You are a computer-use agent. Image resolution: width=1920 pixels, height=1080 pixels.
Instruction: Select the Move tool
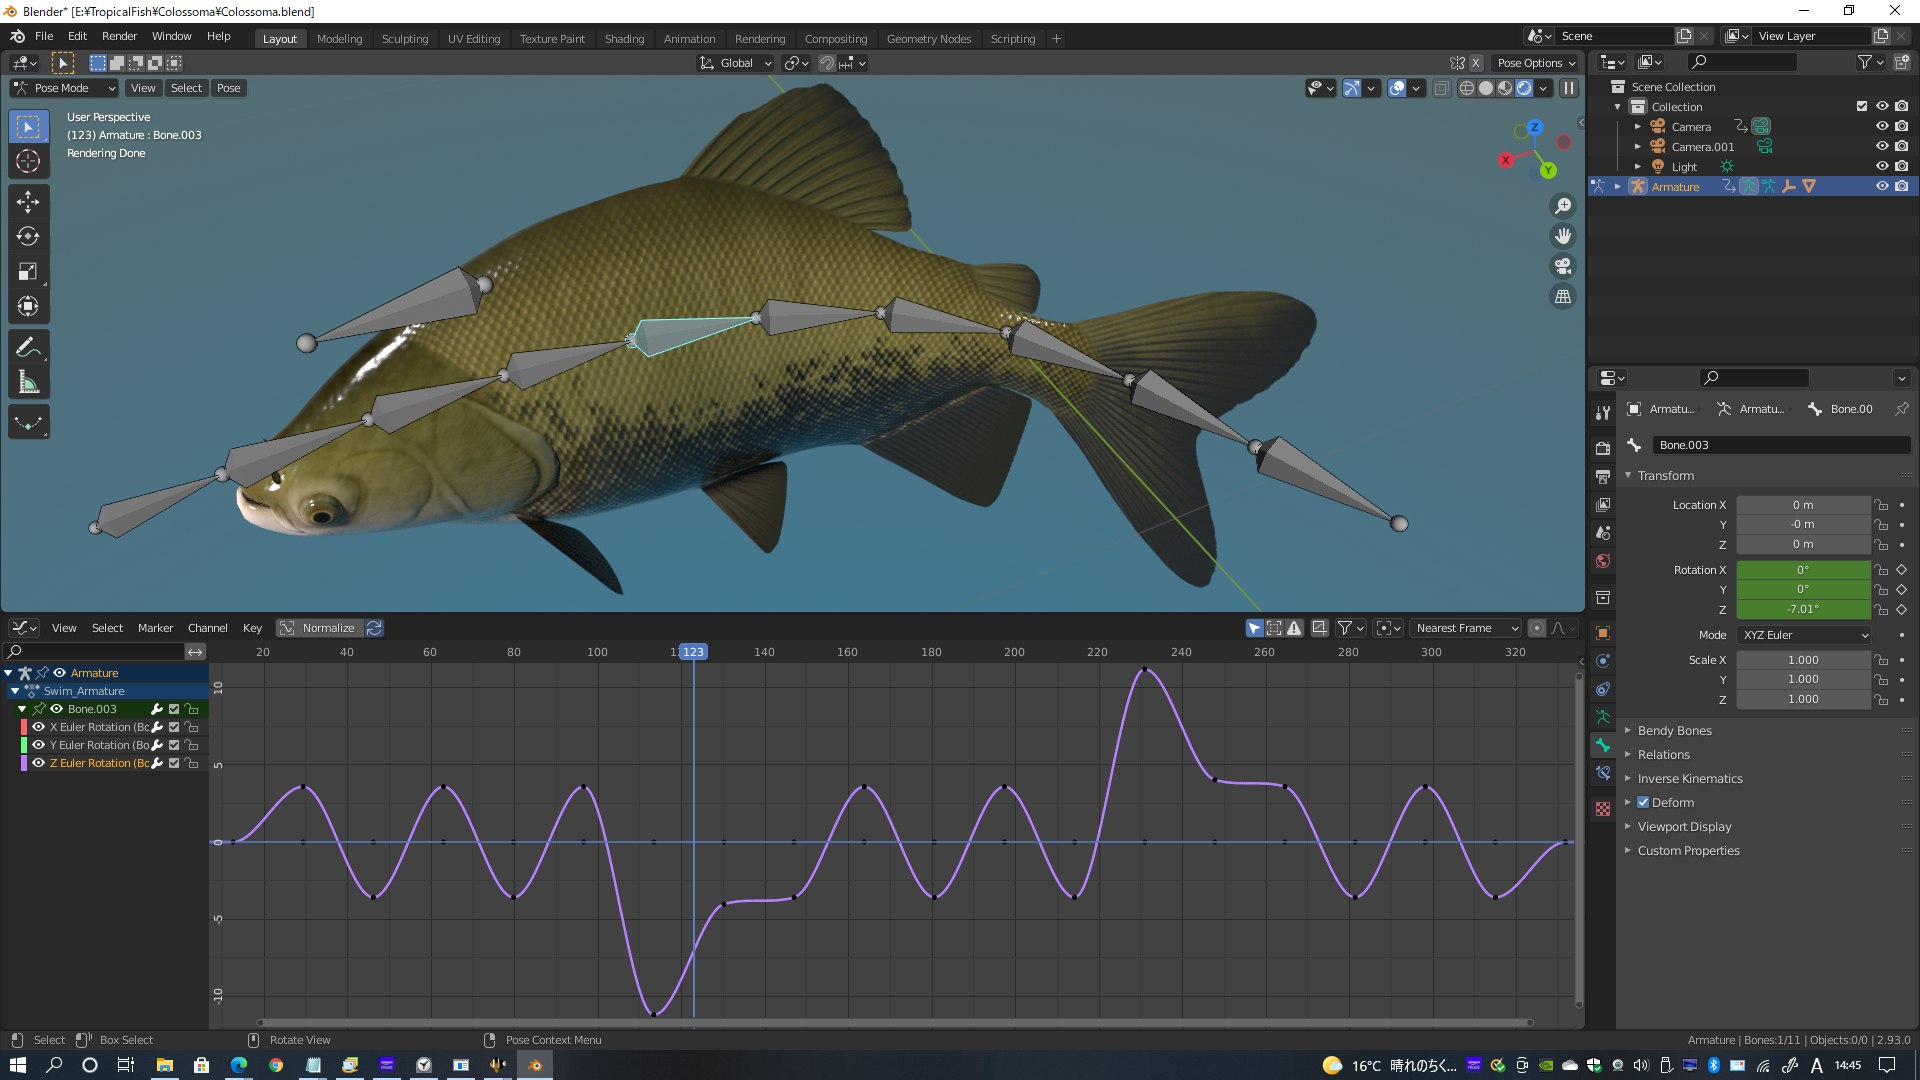click(x=28, y=202)
